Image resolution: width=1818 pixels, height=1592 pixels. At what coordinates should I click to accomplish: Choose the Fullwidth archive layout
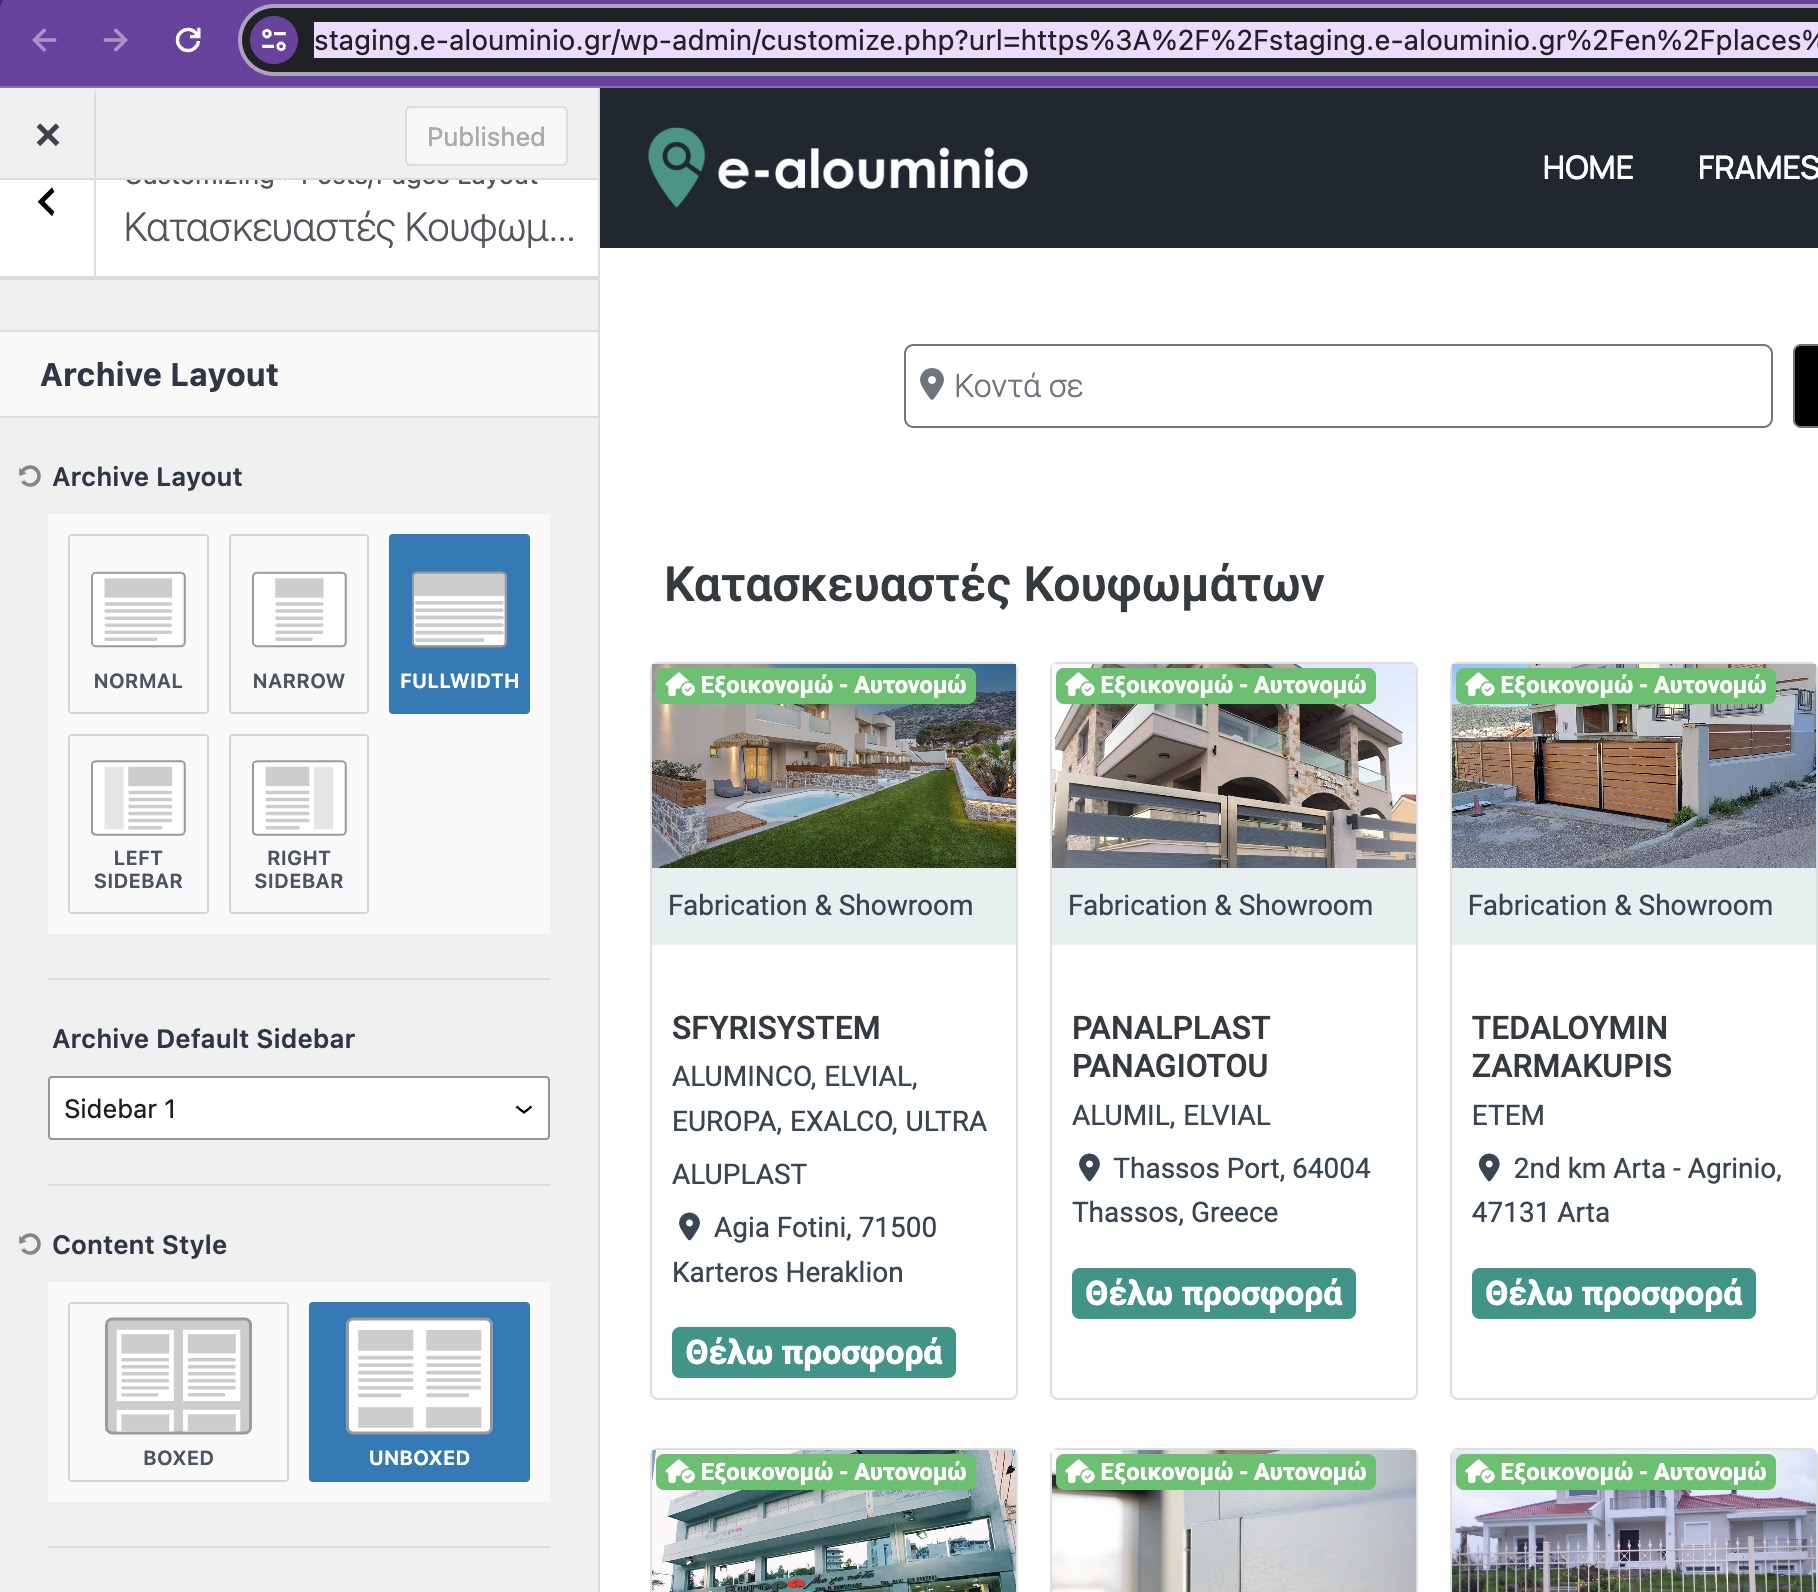click(x=459, y=624)
